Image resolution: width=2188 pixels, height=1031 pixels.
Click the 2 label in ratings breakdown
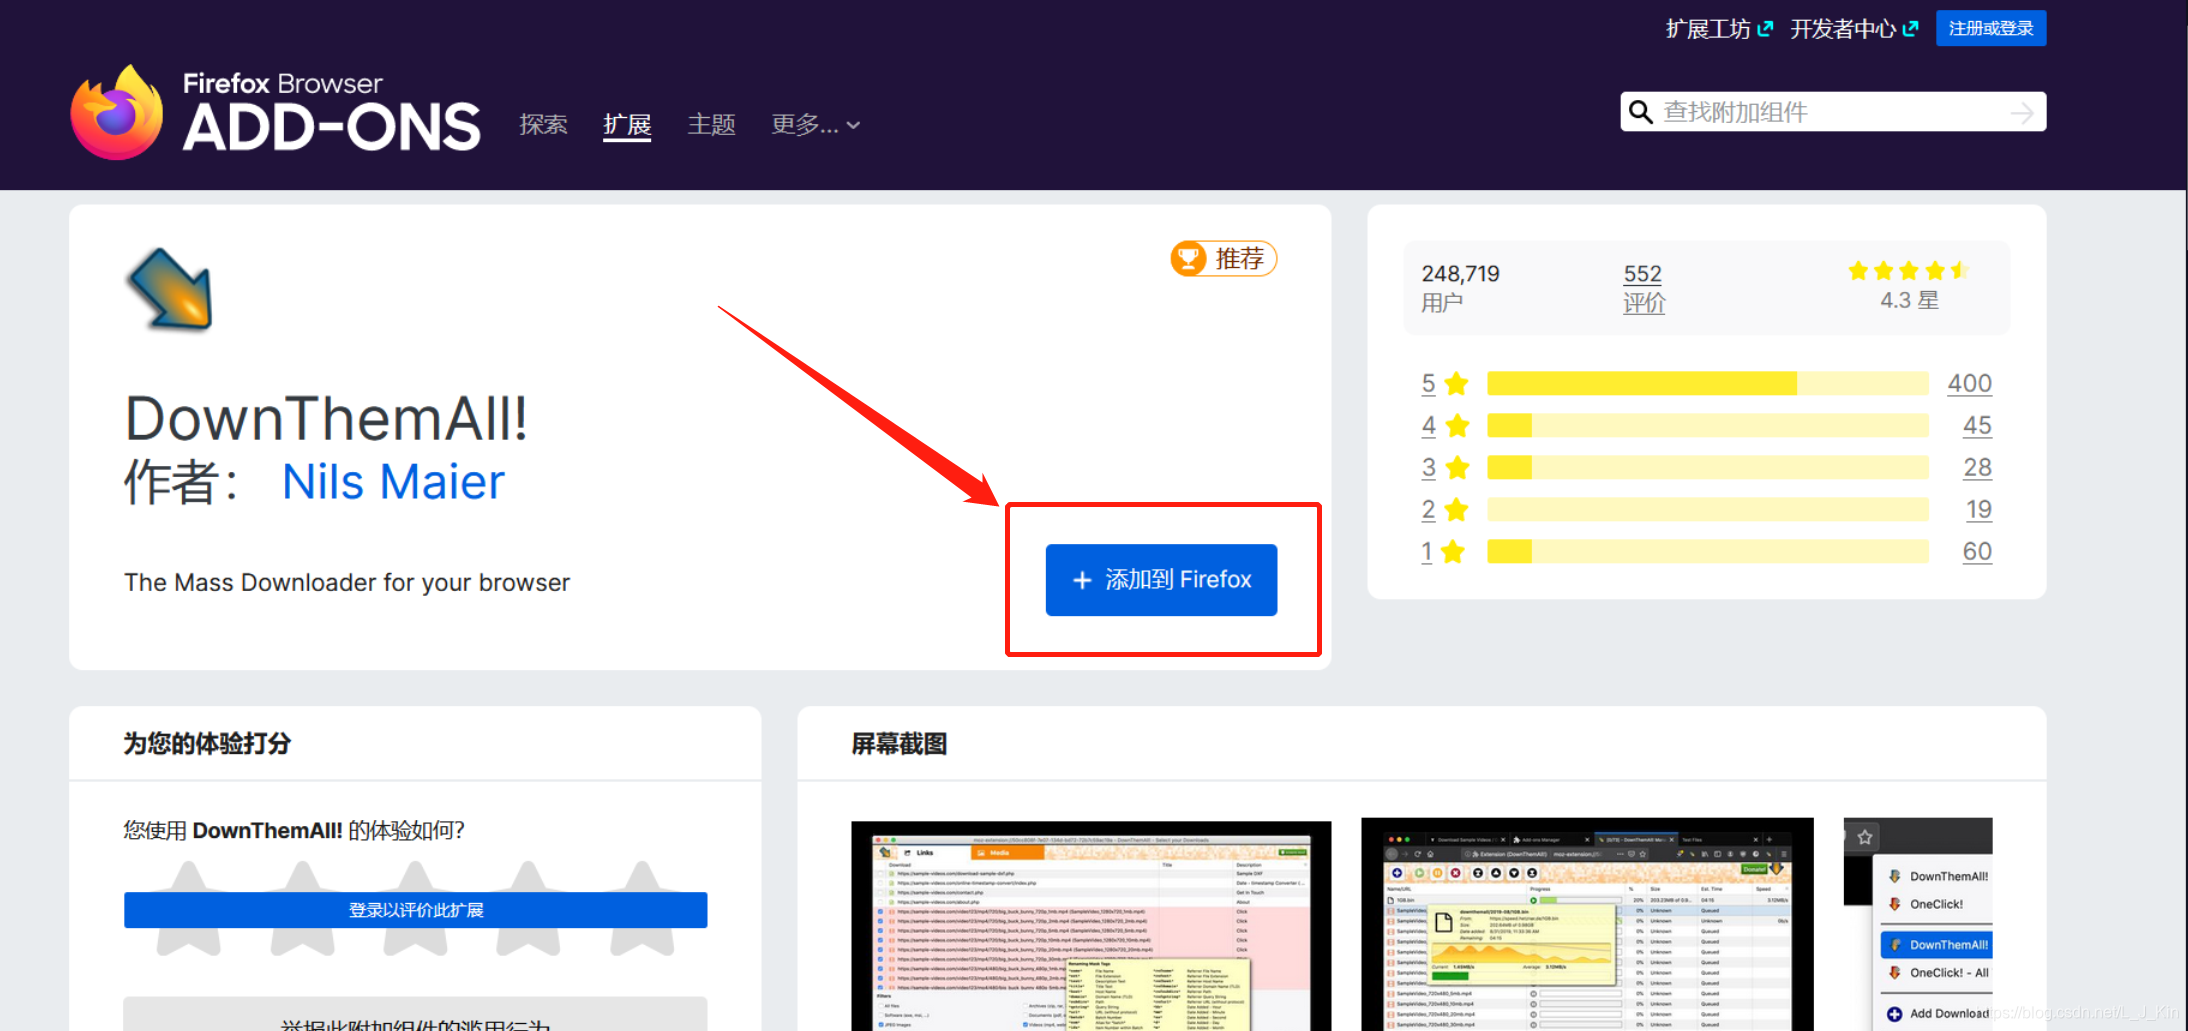pyautogui.click(x=1428, y=509)
